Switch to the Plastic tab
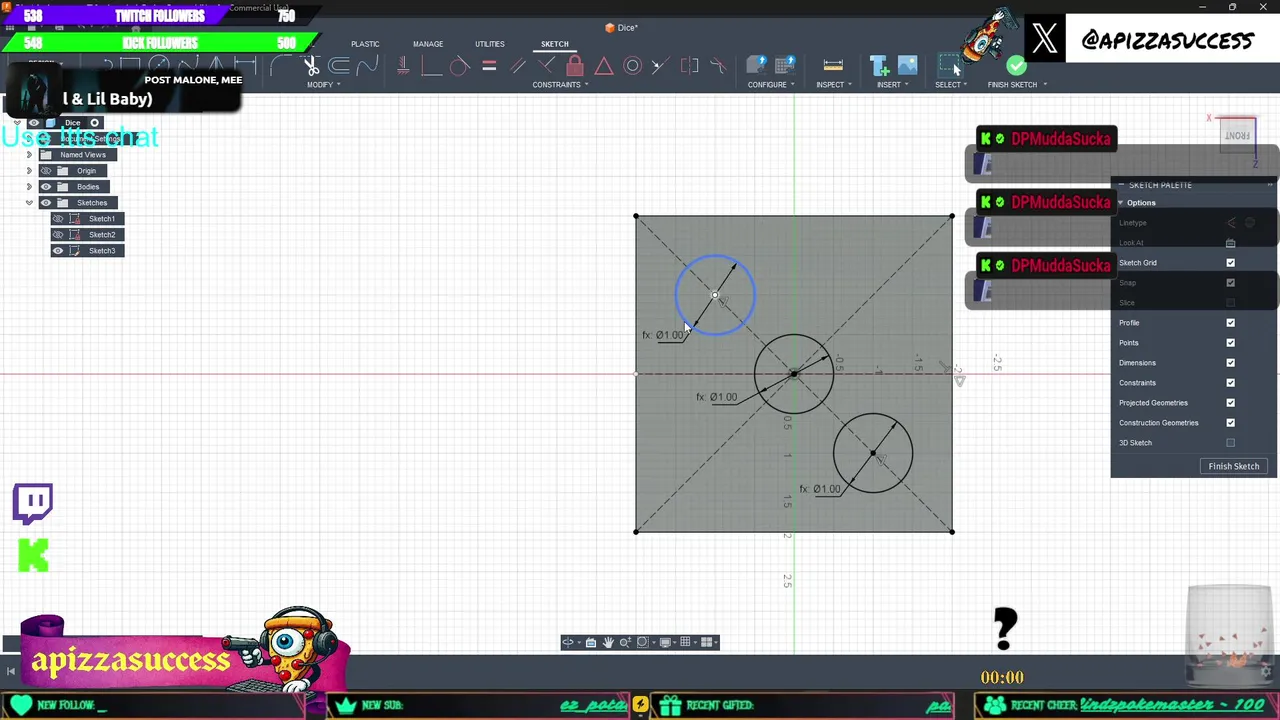1280x720 pixels. click(x=365, y=44)
